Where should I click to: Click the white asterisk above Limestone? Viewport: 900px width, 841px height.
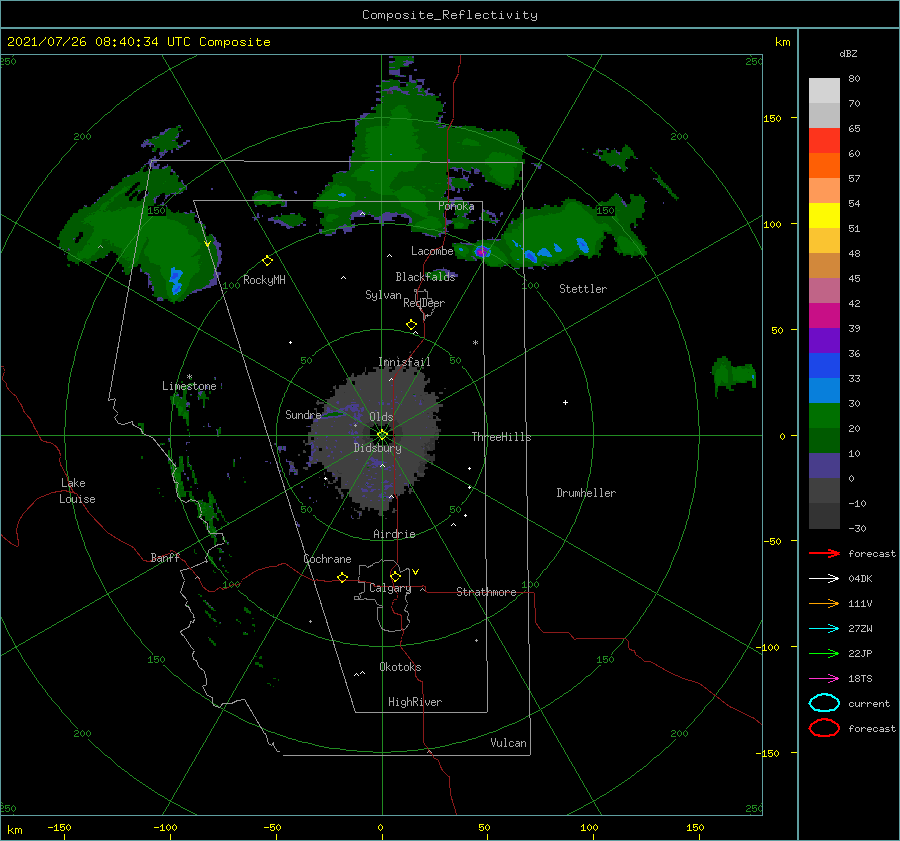(189, 377)
